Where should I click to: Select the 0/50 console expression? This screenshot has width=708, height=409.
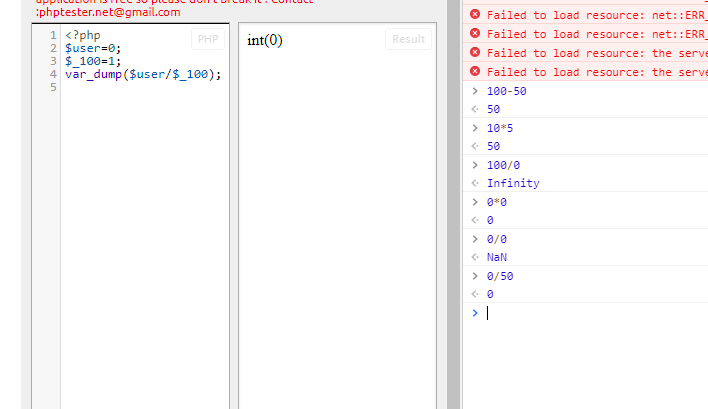click(500, 276)
